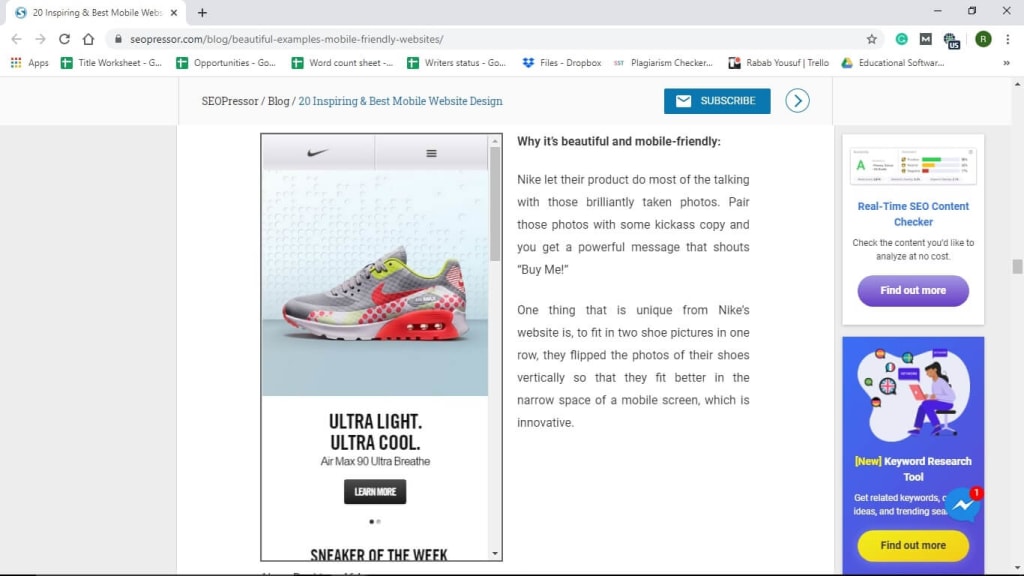Screen dimensions: 1024x576
Task: Click the Nike swoosh logo in preview
Action: 318,153
